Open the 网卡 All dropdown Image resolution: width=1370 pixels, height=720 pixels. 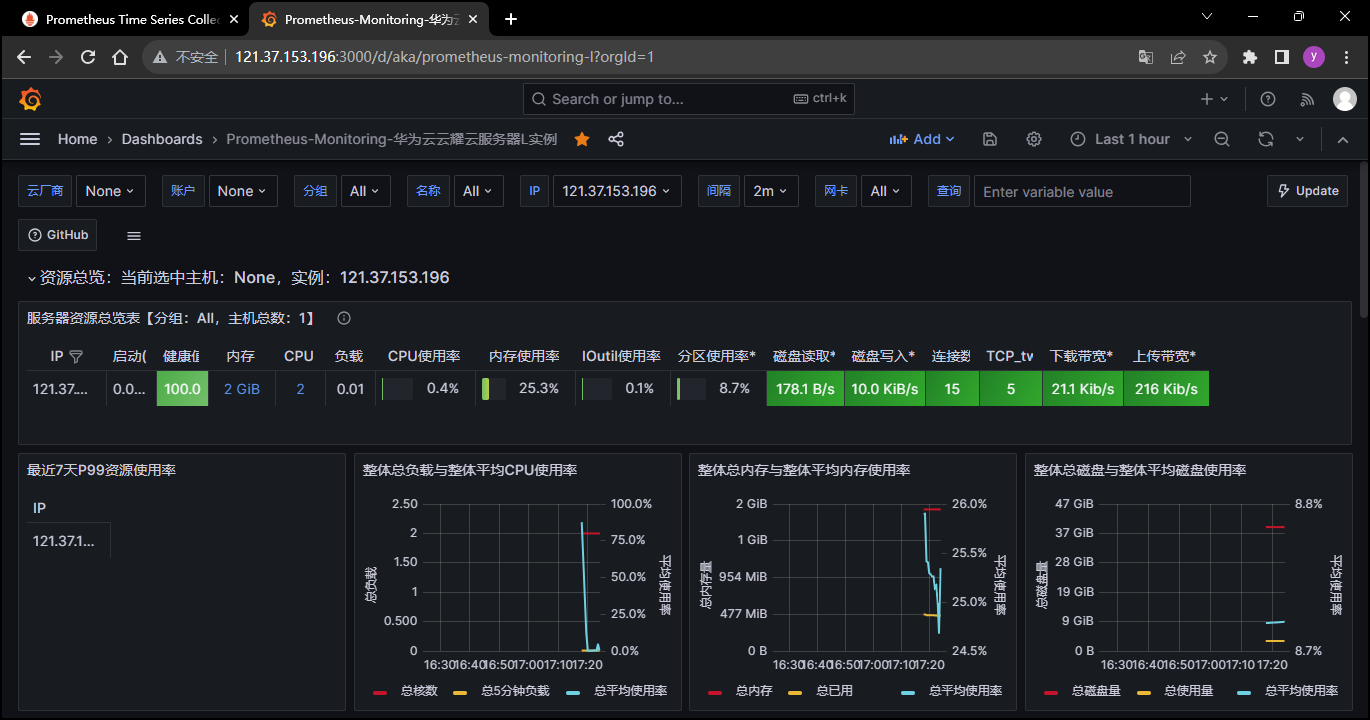pyautogui.click(x=886, y=191)
